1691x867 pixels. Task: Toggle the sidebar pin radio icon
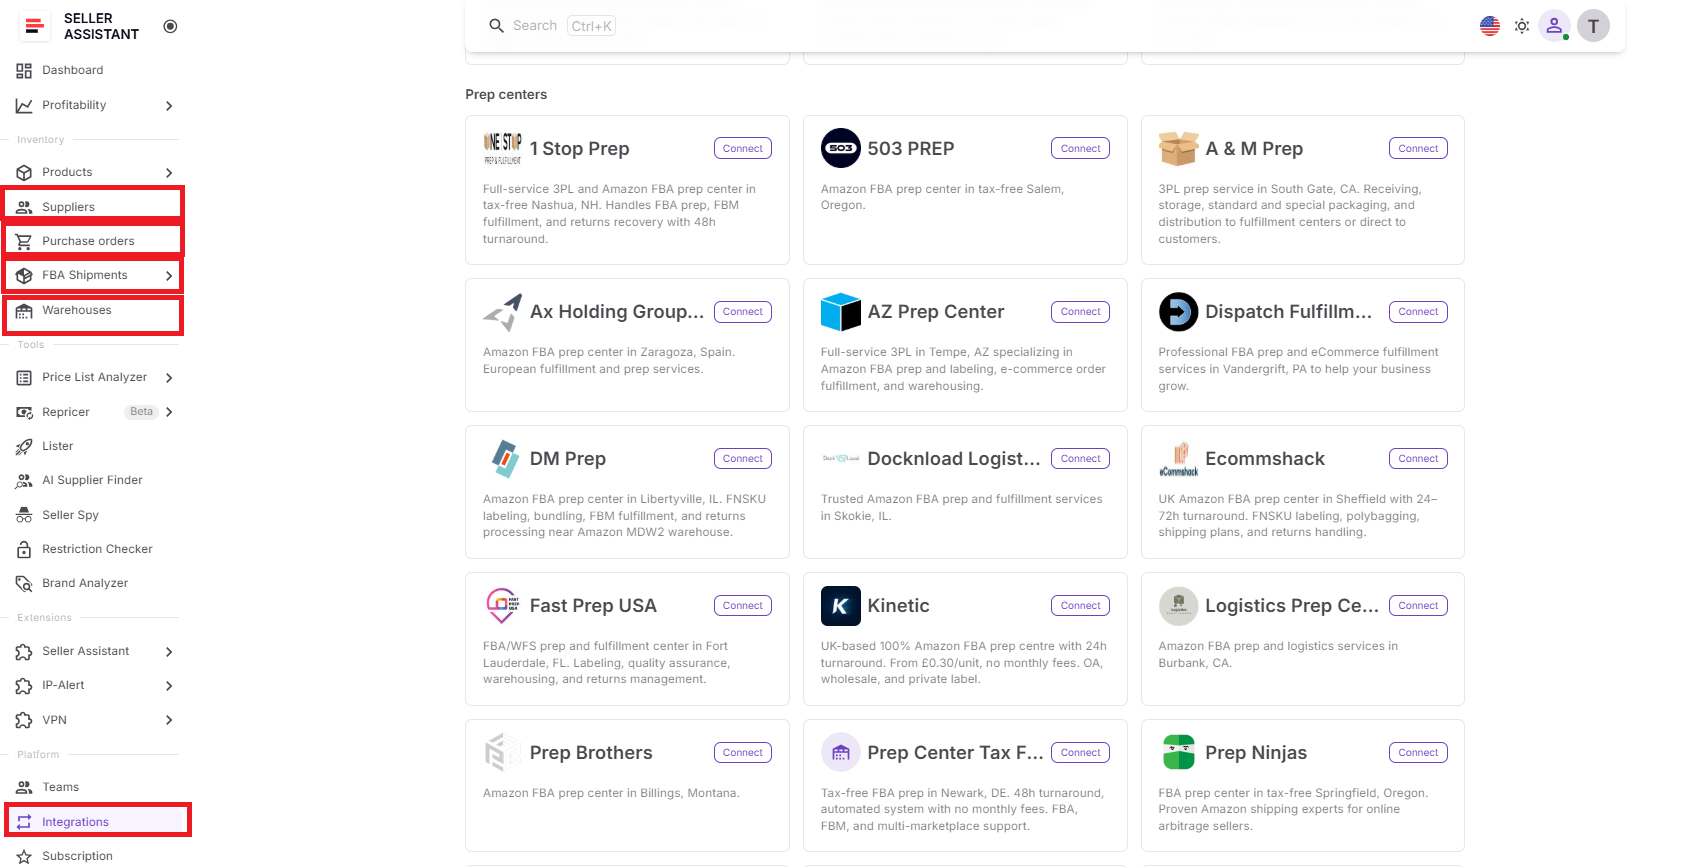coord(170,26)
